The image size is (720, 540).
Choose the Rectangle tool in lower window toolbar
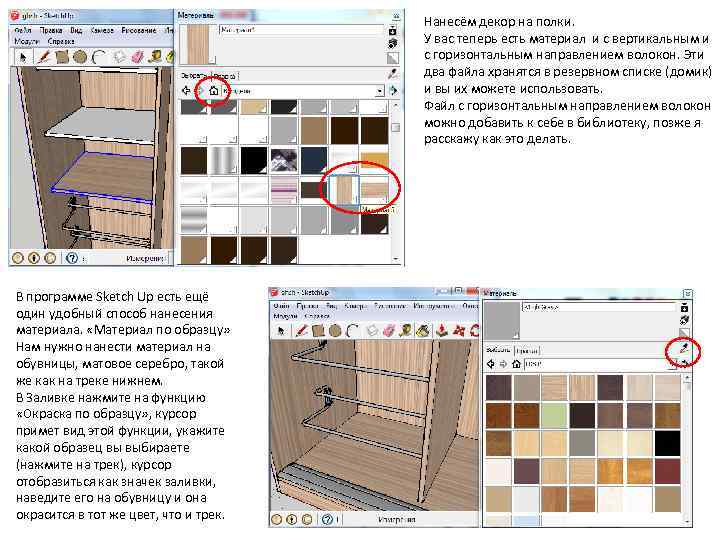click(318, 331)
